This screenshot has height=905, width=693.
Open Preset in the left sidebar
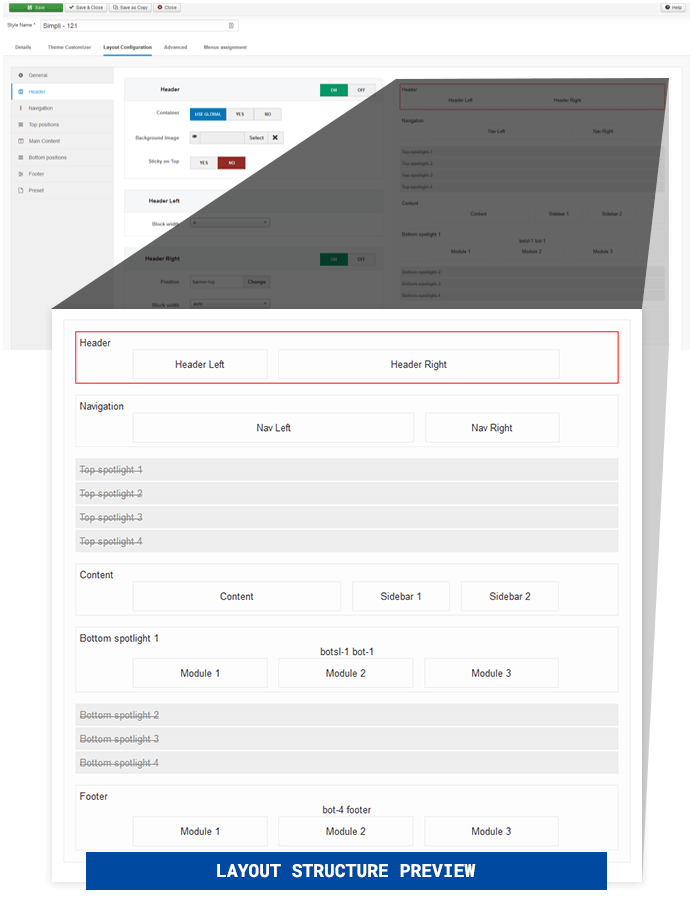36,190
